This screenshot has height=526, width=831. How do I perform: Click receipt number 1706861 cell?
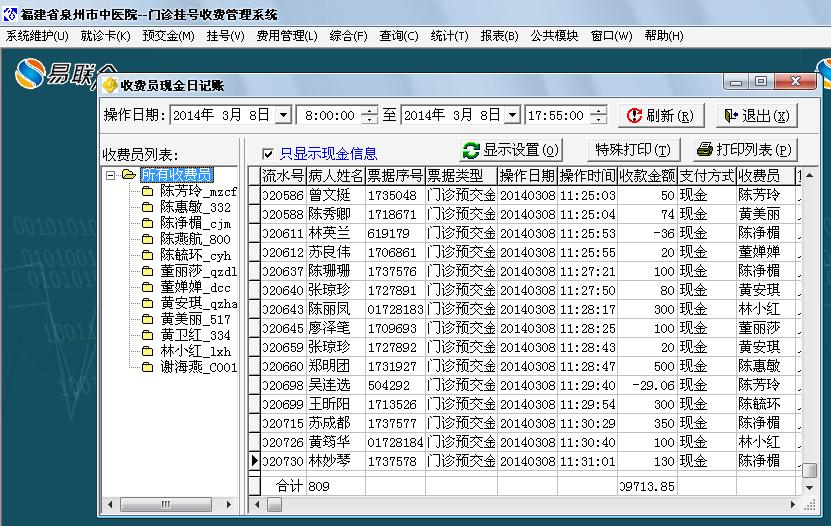[x=395, y=252]
